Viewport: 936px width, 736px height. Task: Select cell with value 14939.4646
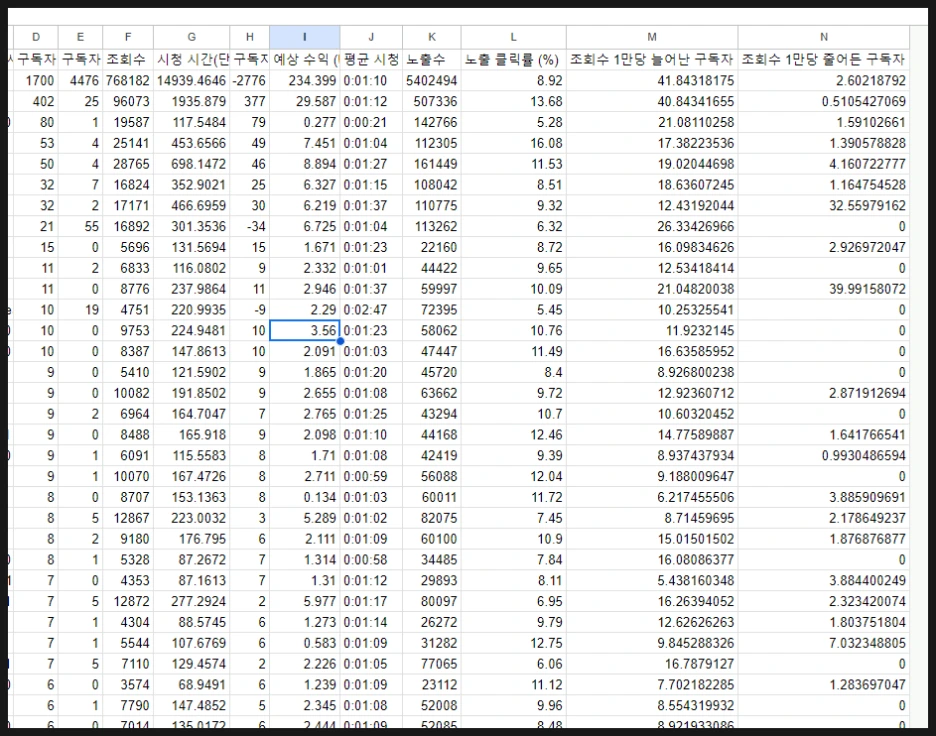[x=192, y=80]
